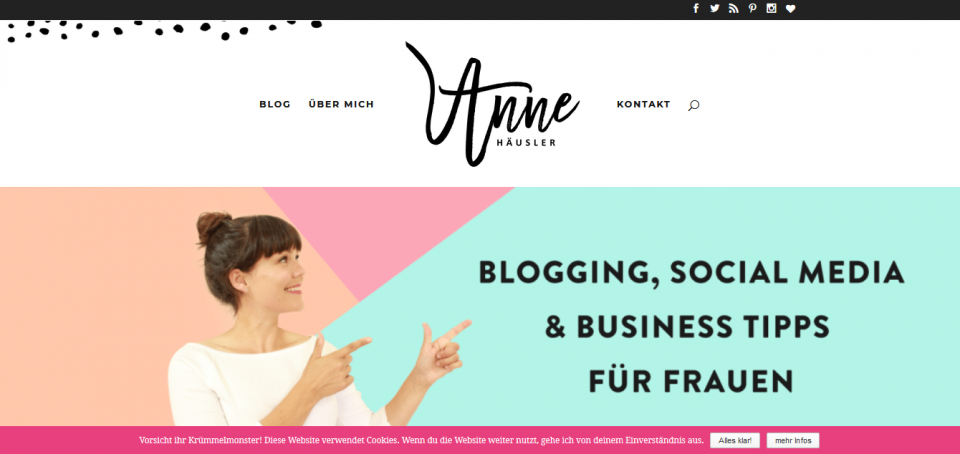Open cookie details via mehr Infos
Screen dimensions: 960x454
click(x=793, y=441)
